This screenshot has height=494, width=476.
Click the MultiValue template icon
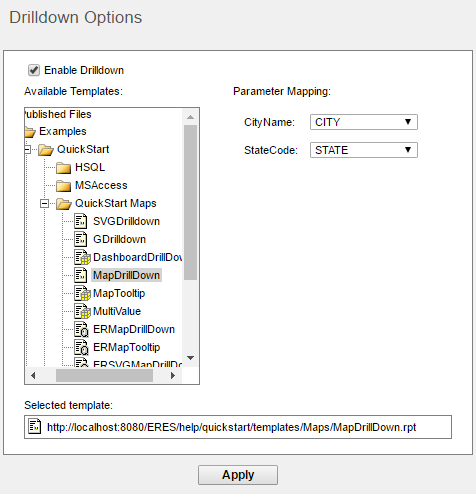[82, 311]
